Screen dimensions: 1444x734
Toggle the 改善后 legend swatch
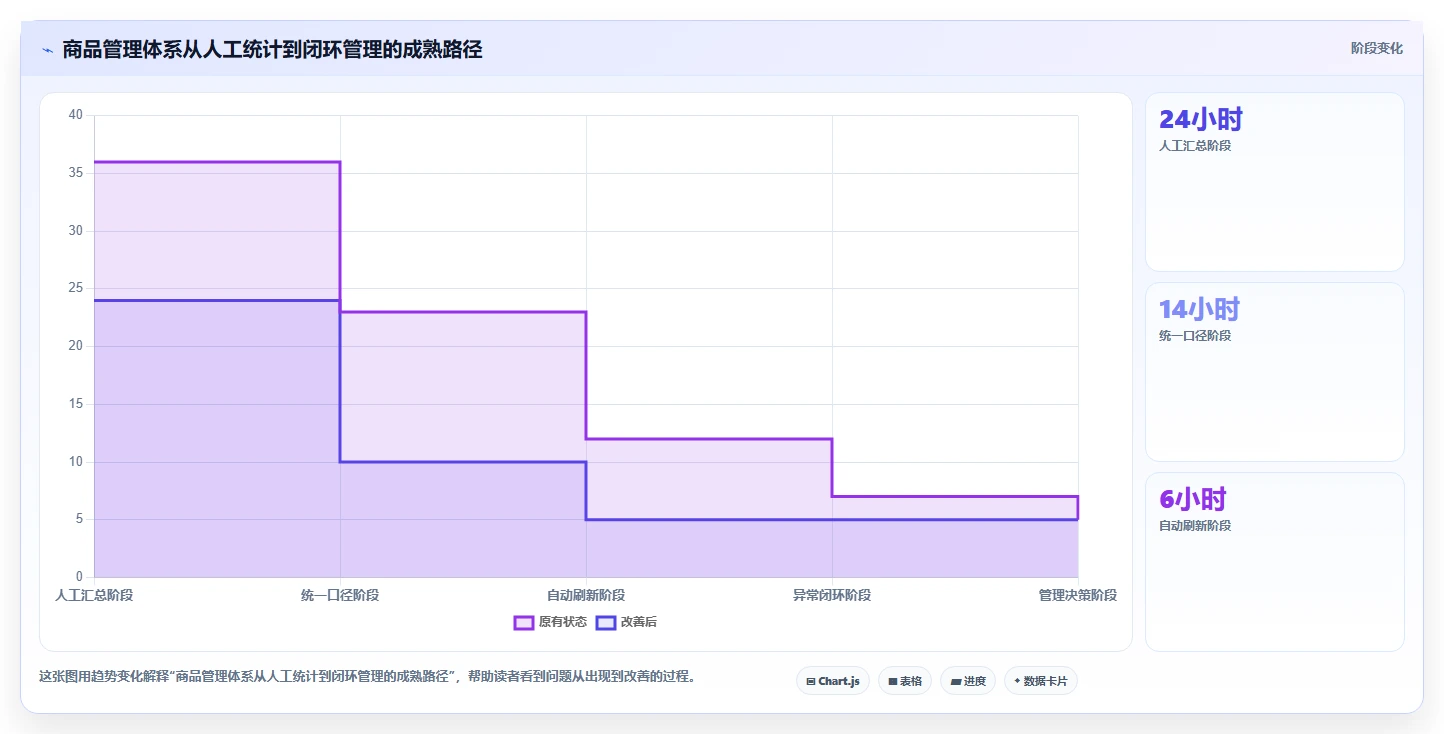[x=605, y=622]
